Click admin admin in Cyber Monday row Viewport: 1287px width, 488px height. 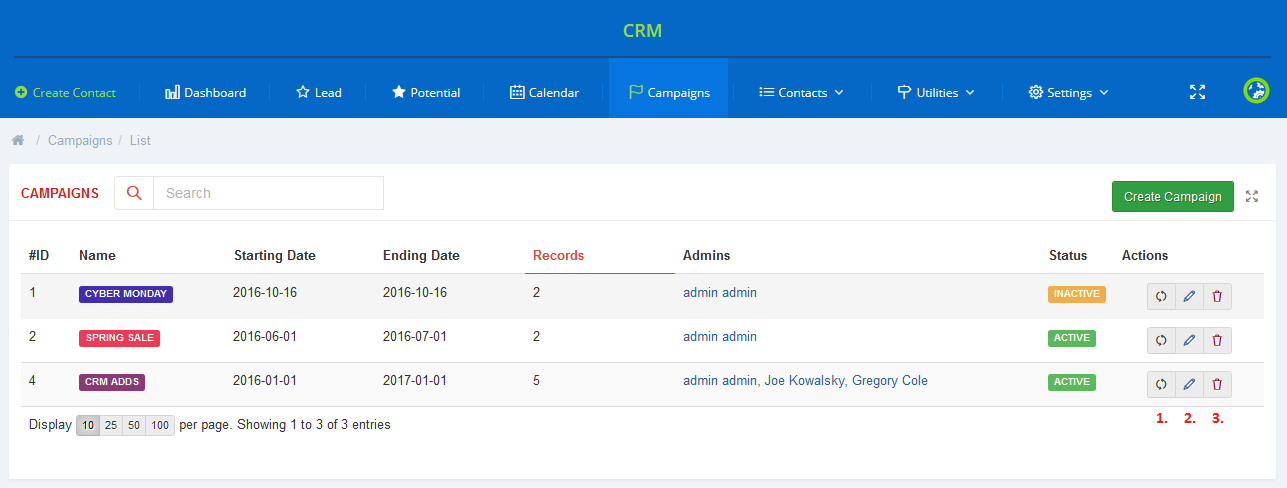click(720, 293)
